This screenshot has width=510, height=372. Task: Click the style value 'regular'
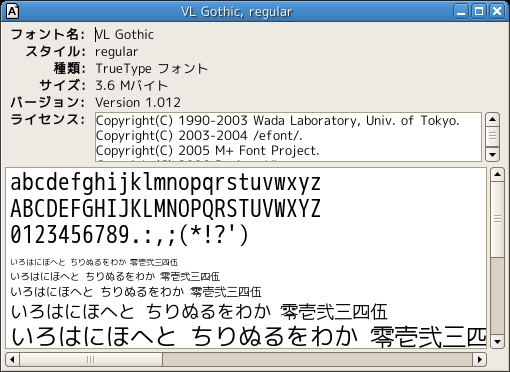116,52
